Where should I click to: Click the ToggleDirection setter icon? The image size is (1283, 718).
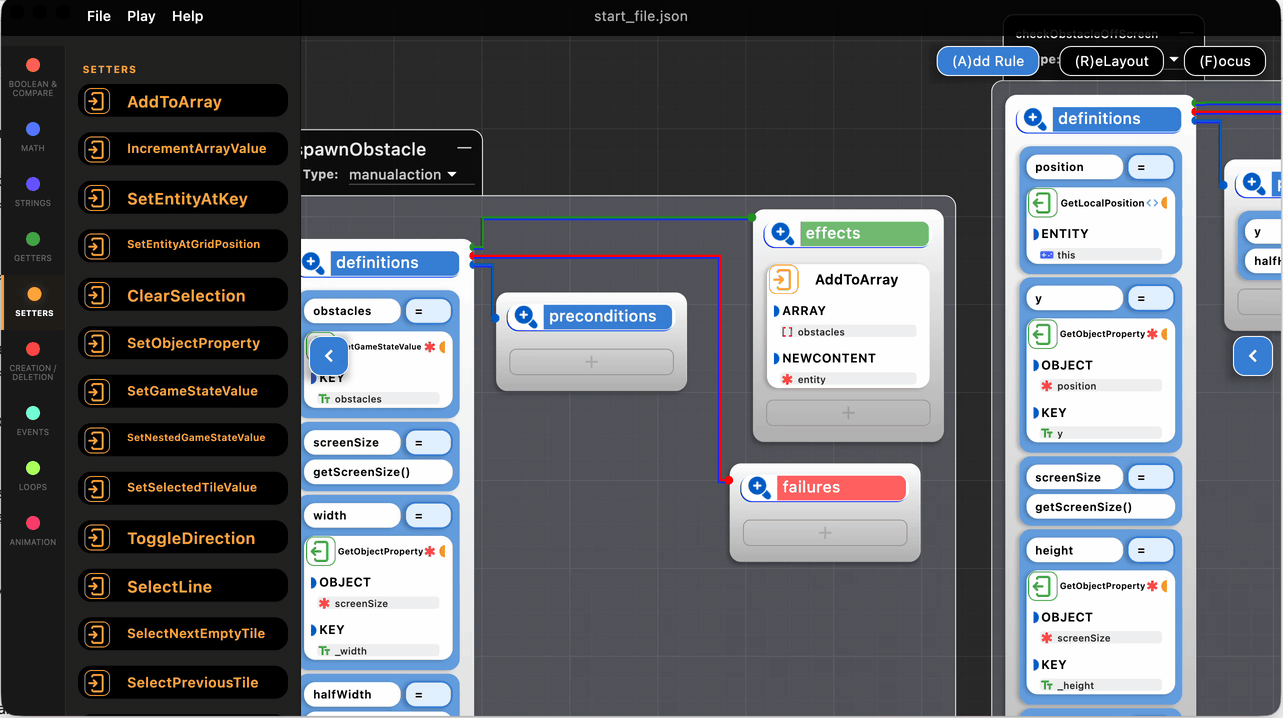pyautogui.click(x=97, y=538)
